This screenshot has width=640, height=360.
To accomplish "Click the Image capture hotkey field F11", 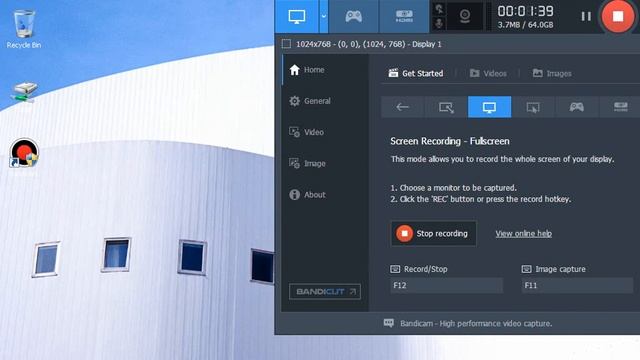I will [578, 285].
